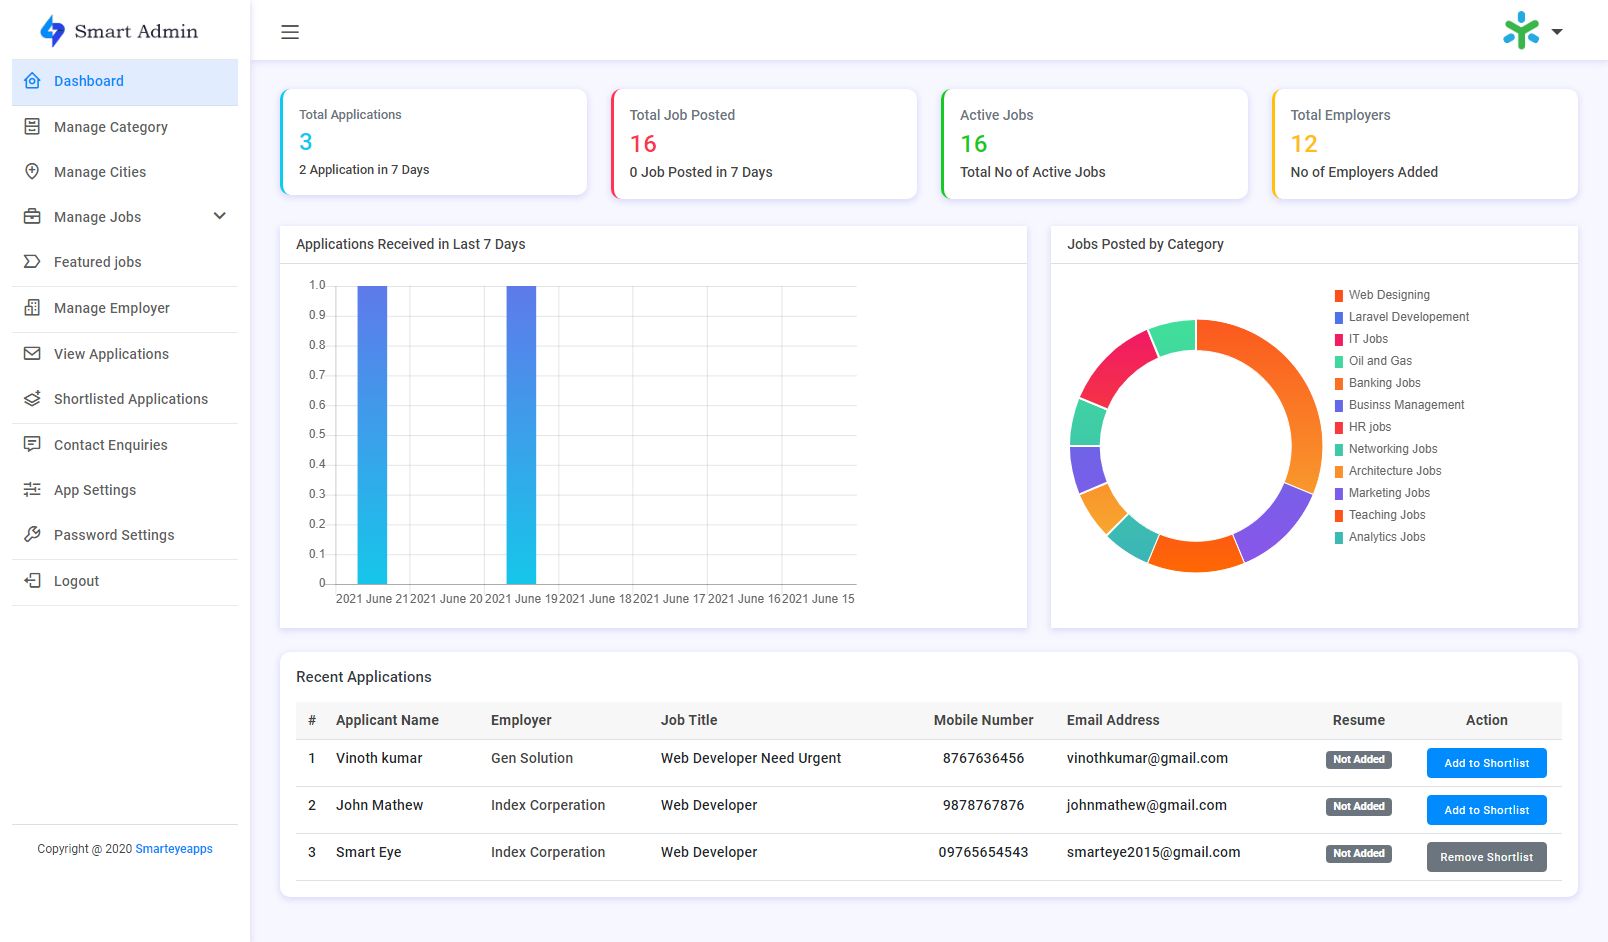Click the Smart Admin lightning logo
The width and height of the screenshot is (1608, 942).
(x=52, y=31)
